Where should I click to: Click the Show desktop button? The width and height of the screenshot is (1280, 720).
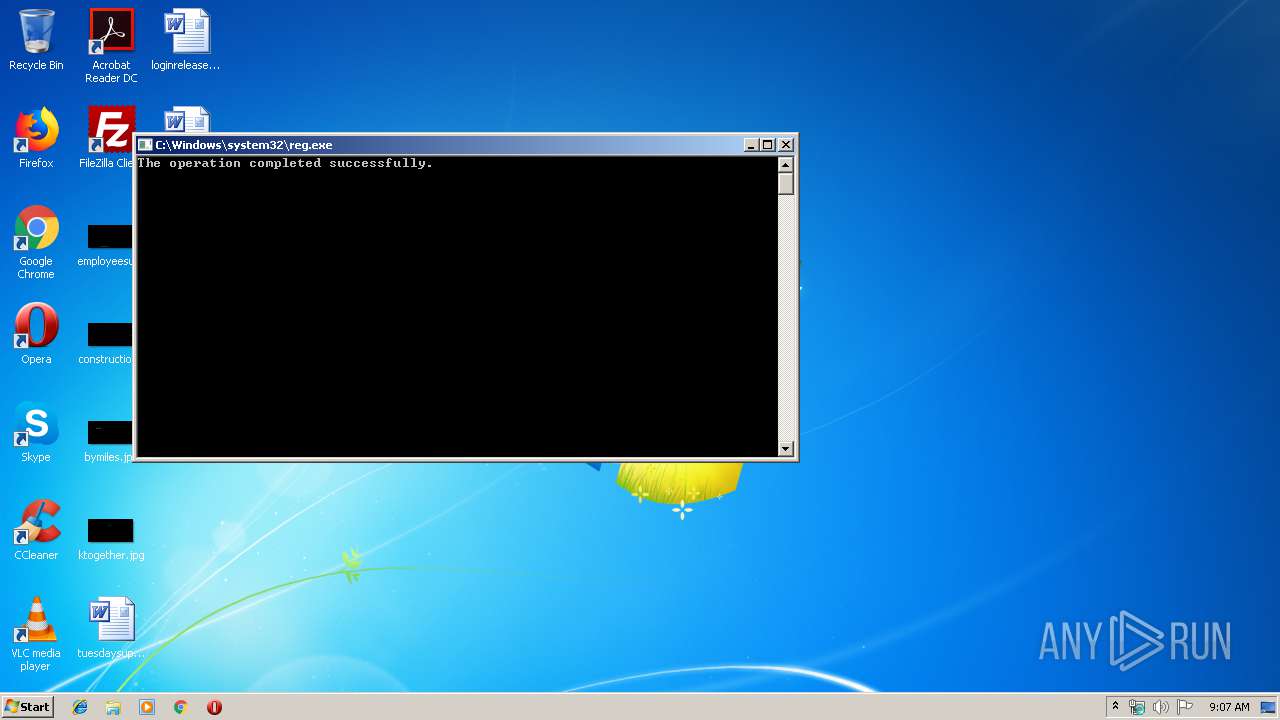click(1268, 707)
